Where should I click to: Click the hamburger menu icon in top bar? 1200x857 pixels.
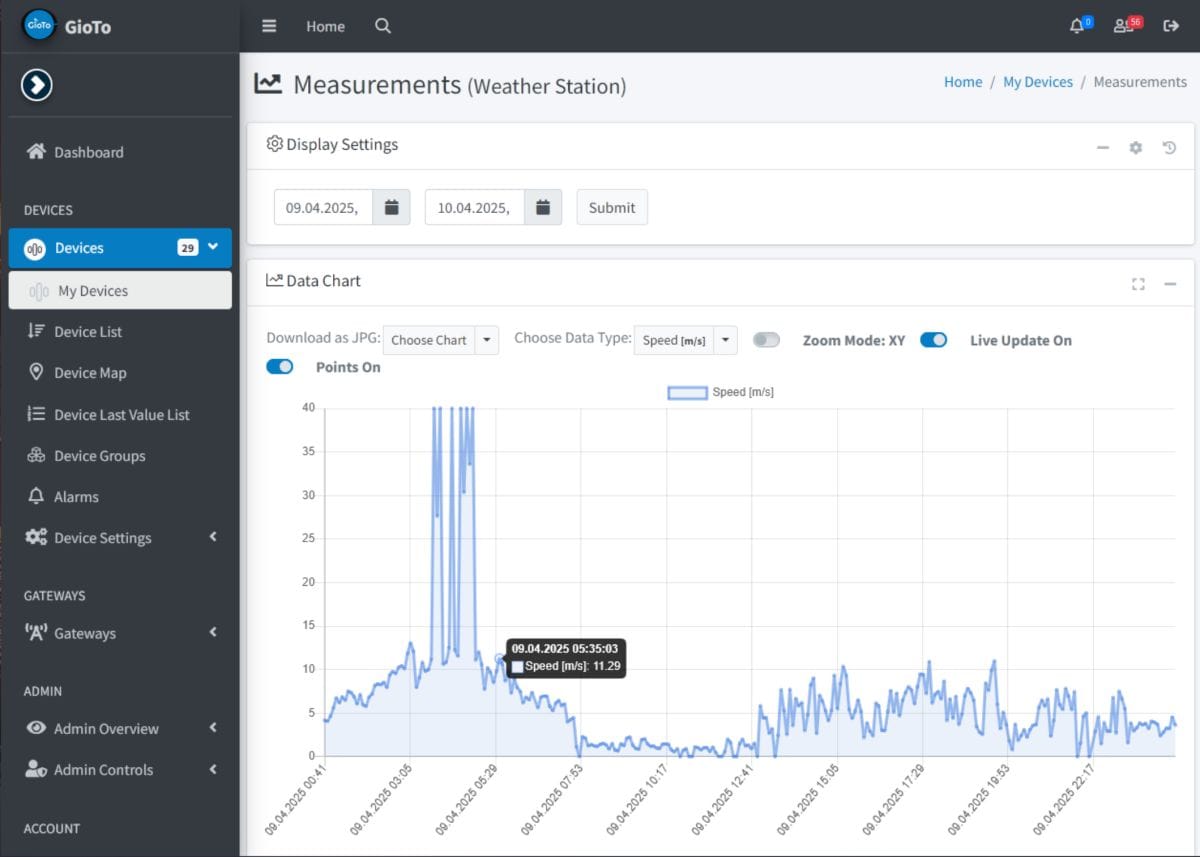pos(269,26)
